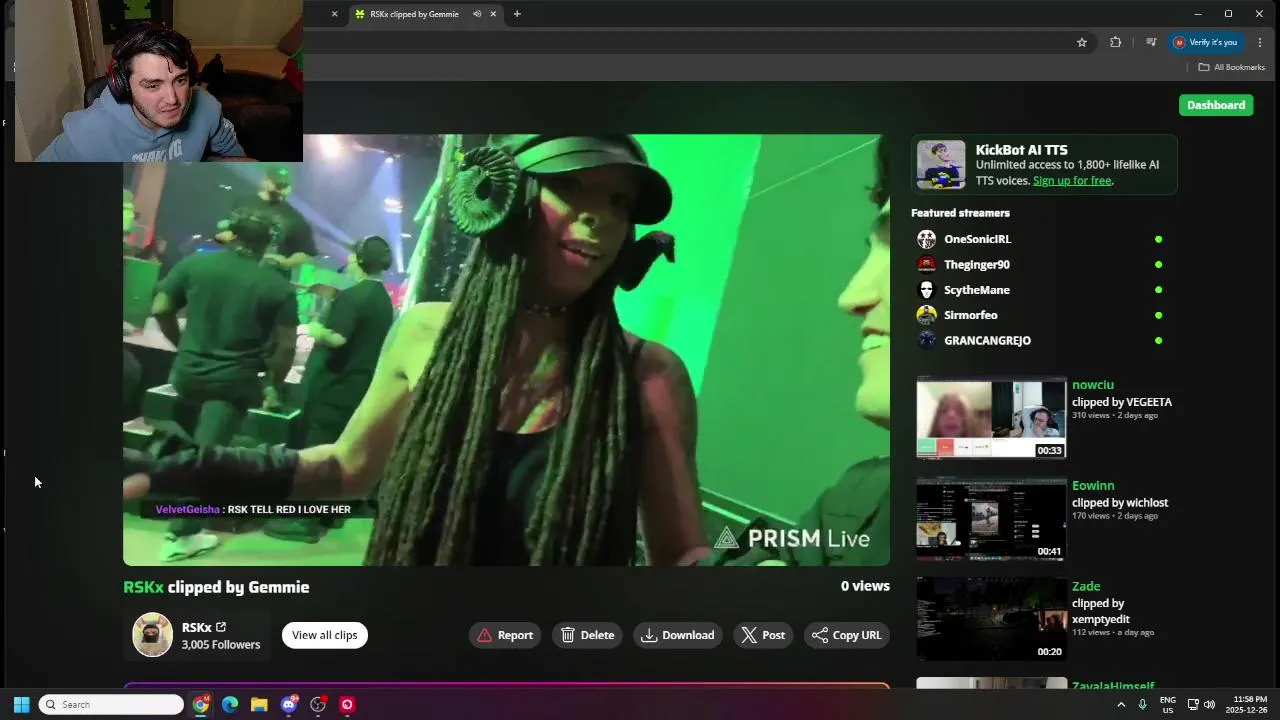The height and width of the screenshot is (720, 1280).
Task: Click the Sign up for free link
Action: [1072, 181]
